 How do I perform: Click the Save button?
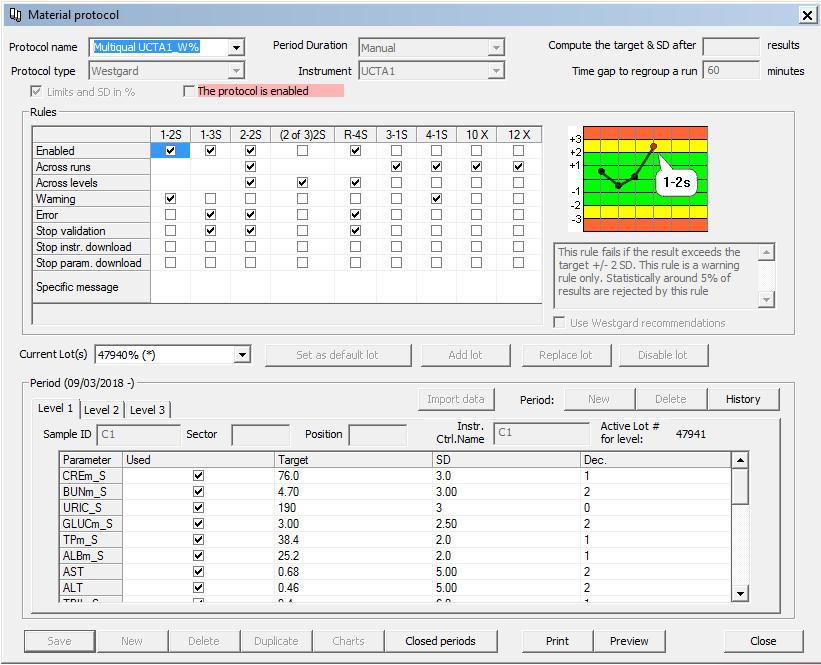59,641
